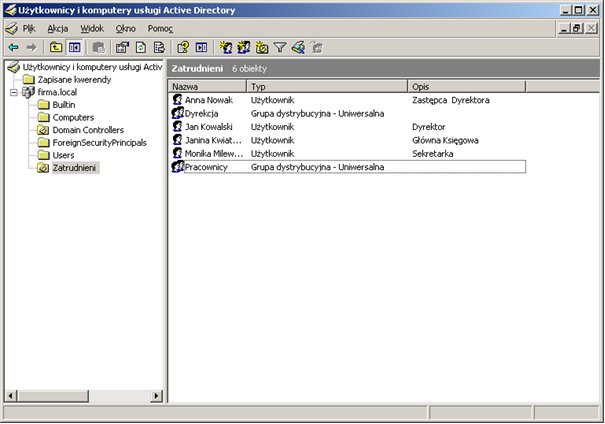Click the console icon left of the Plik menu
Screen dimensions: 605x424
point(12,28)
